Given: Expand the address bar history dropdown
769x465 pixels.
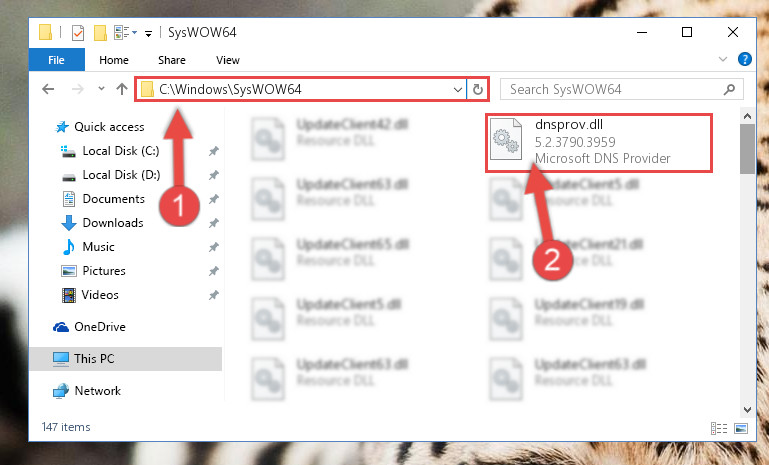Looking at the screenshot, I should pos(458,89).
